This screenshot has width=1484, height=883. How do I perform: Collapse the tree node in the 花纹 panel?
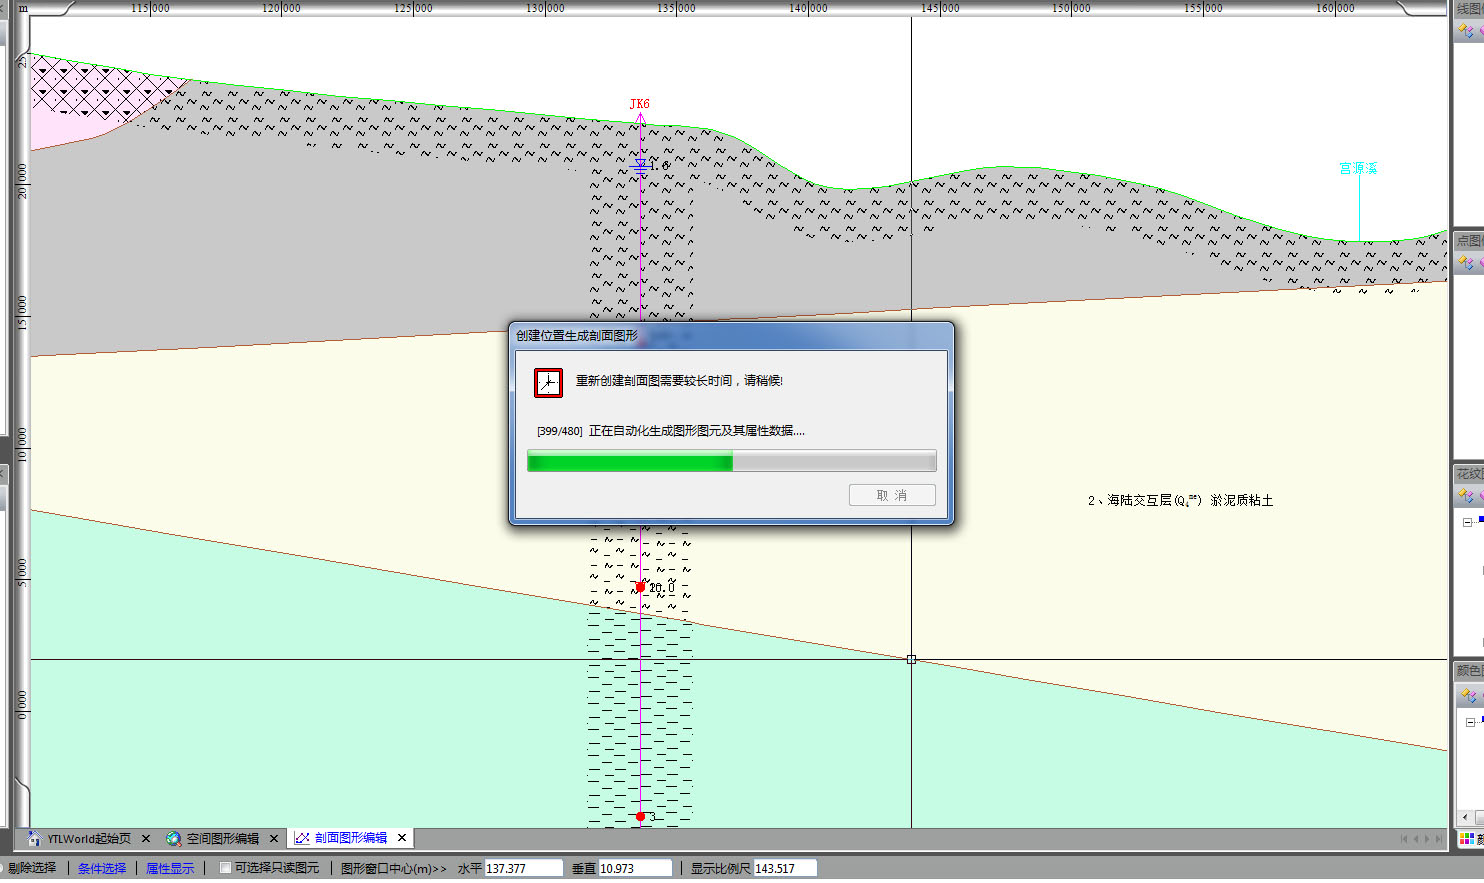pyautogui.click(x=1467, y=522)
